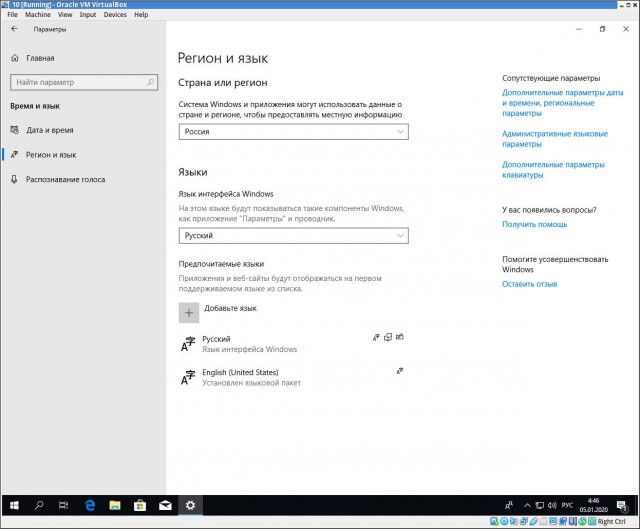Screen dimensions: 640x529
Task: Open the VirtualBox Machine menu
Action: click(38, 15)
